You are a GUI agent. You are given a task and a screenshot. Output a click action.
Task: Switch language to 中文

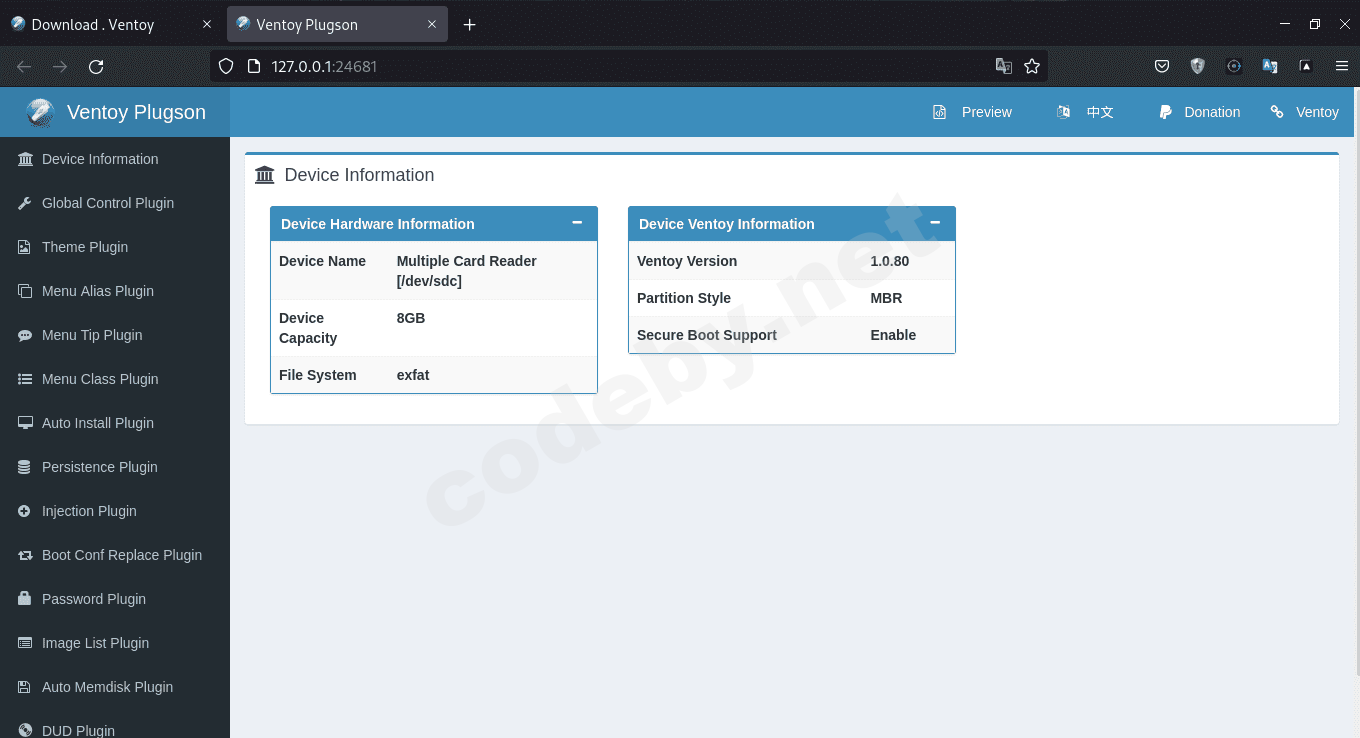tap(1085, 112)
